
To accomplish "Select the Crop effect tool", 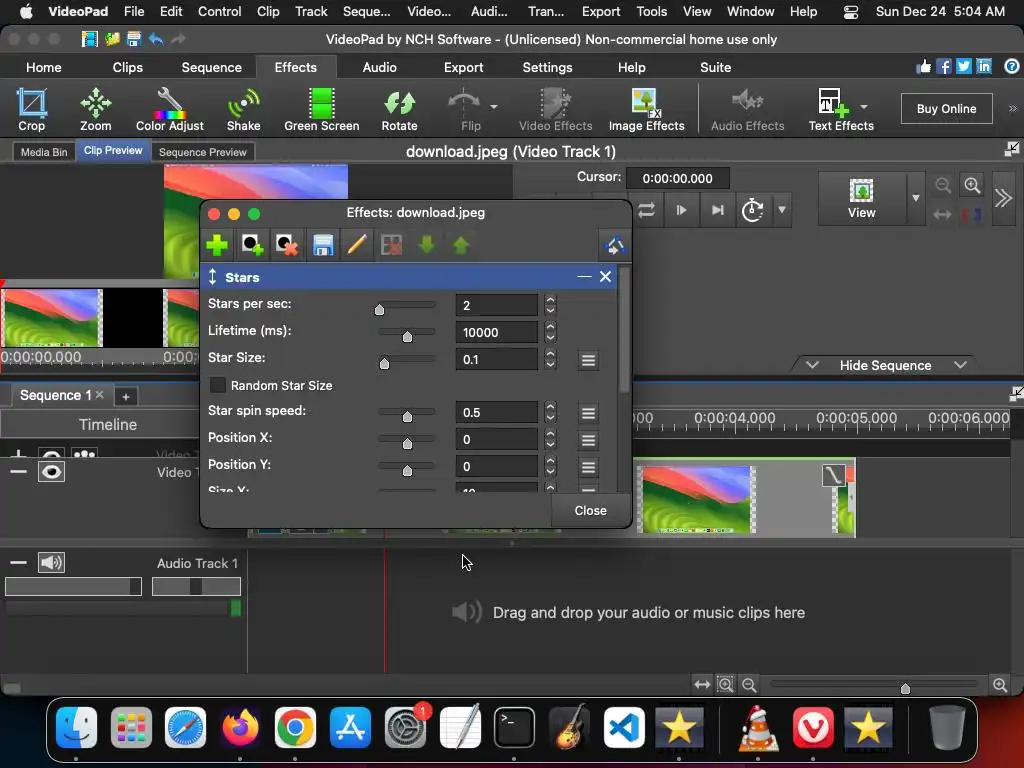I will click(31, 110).
